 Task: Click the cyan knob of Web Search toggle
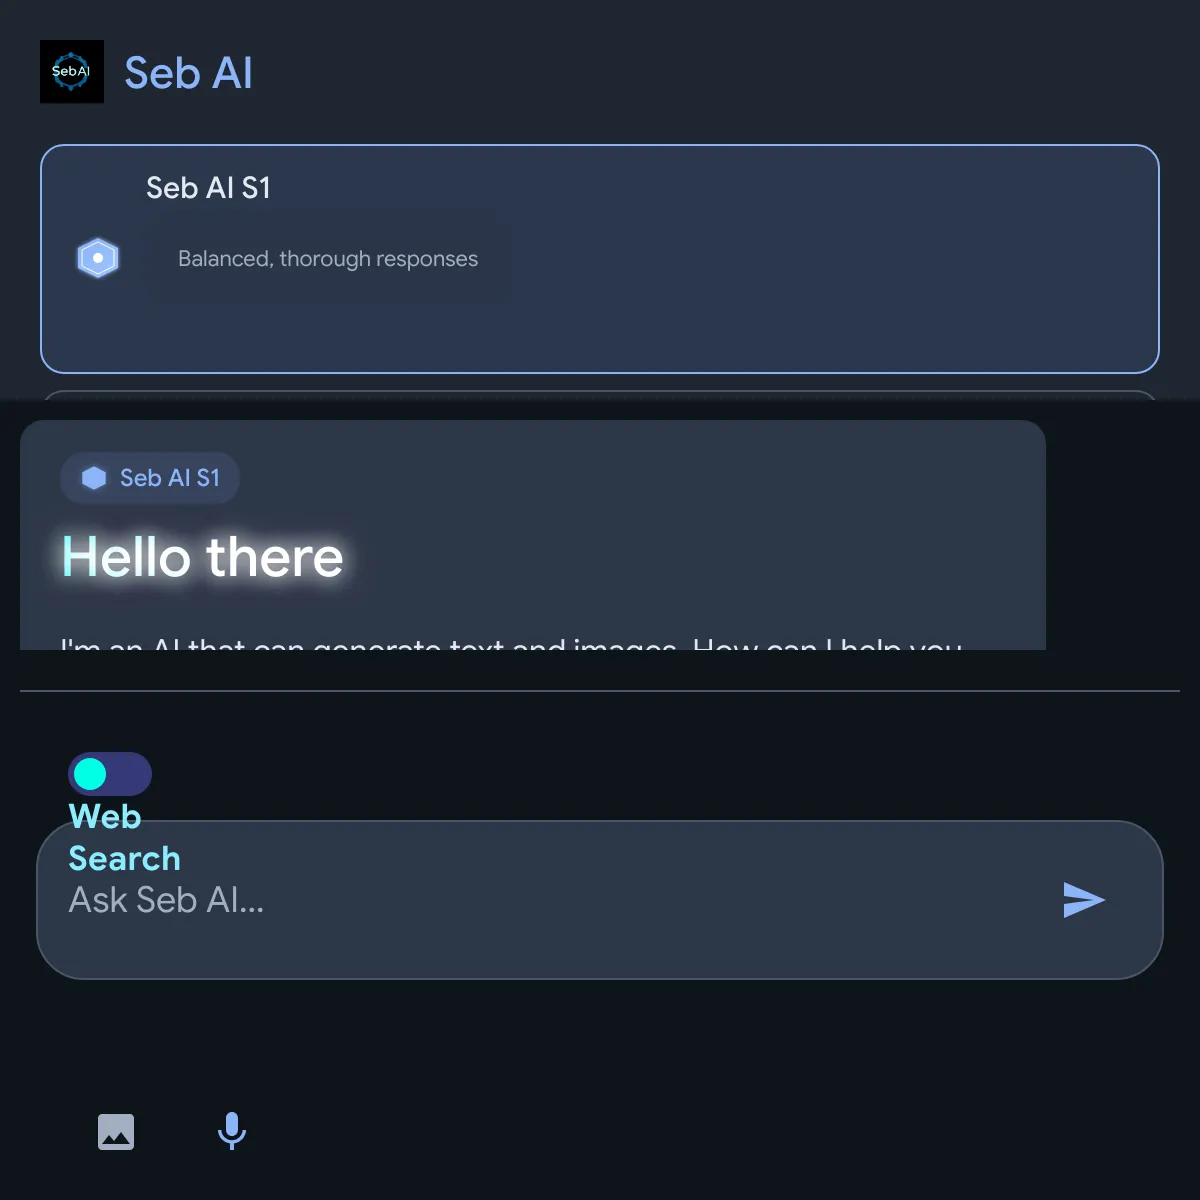[x=90, y=774]
